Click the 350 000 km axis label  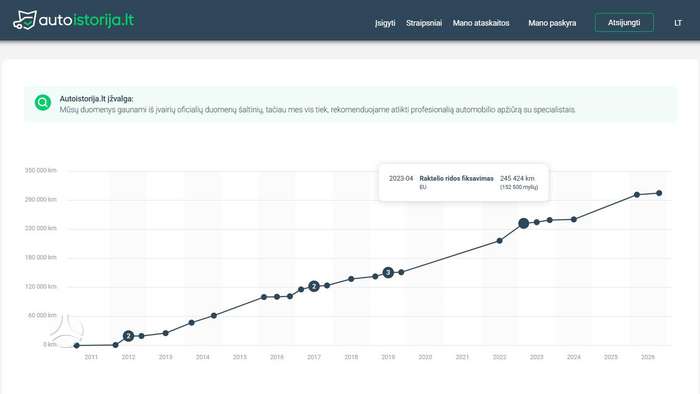[41, 170]
